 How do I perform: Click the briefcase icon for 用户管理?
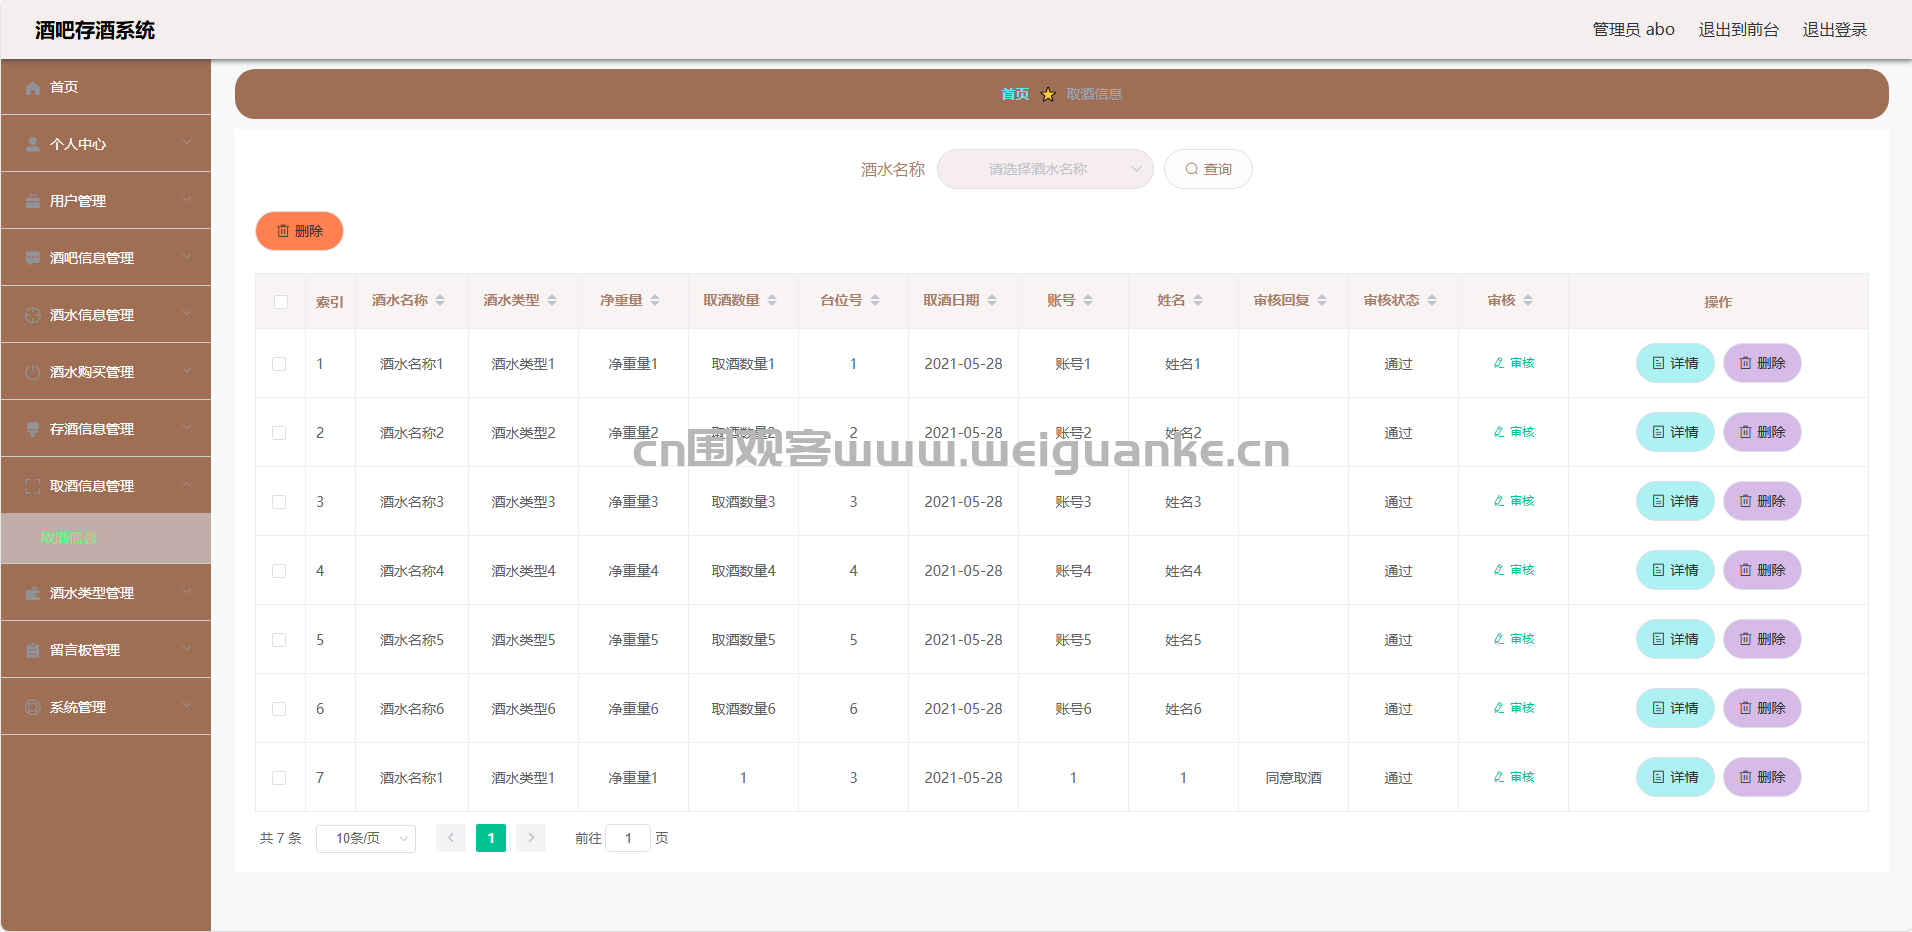point(33,202)
